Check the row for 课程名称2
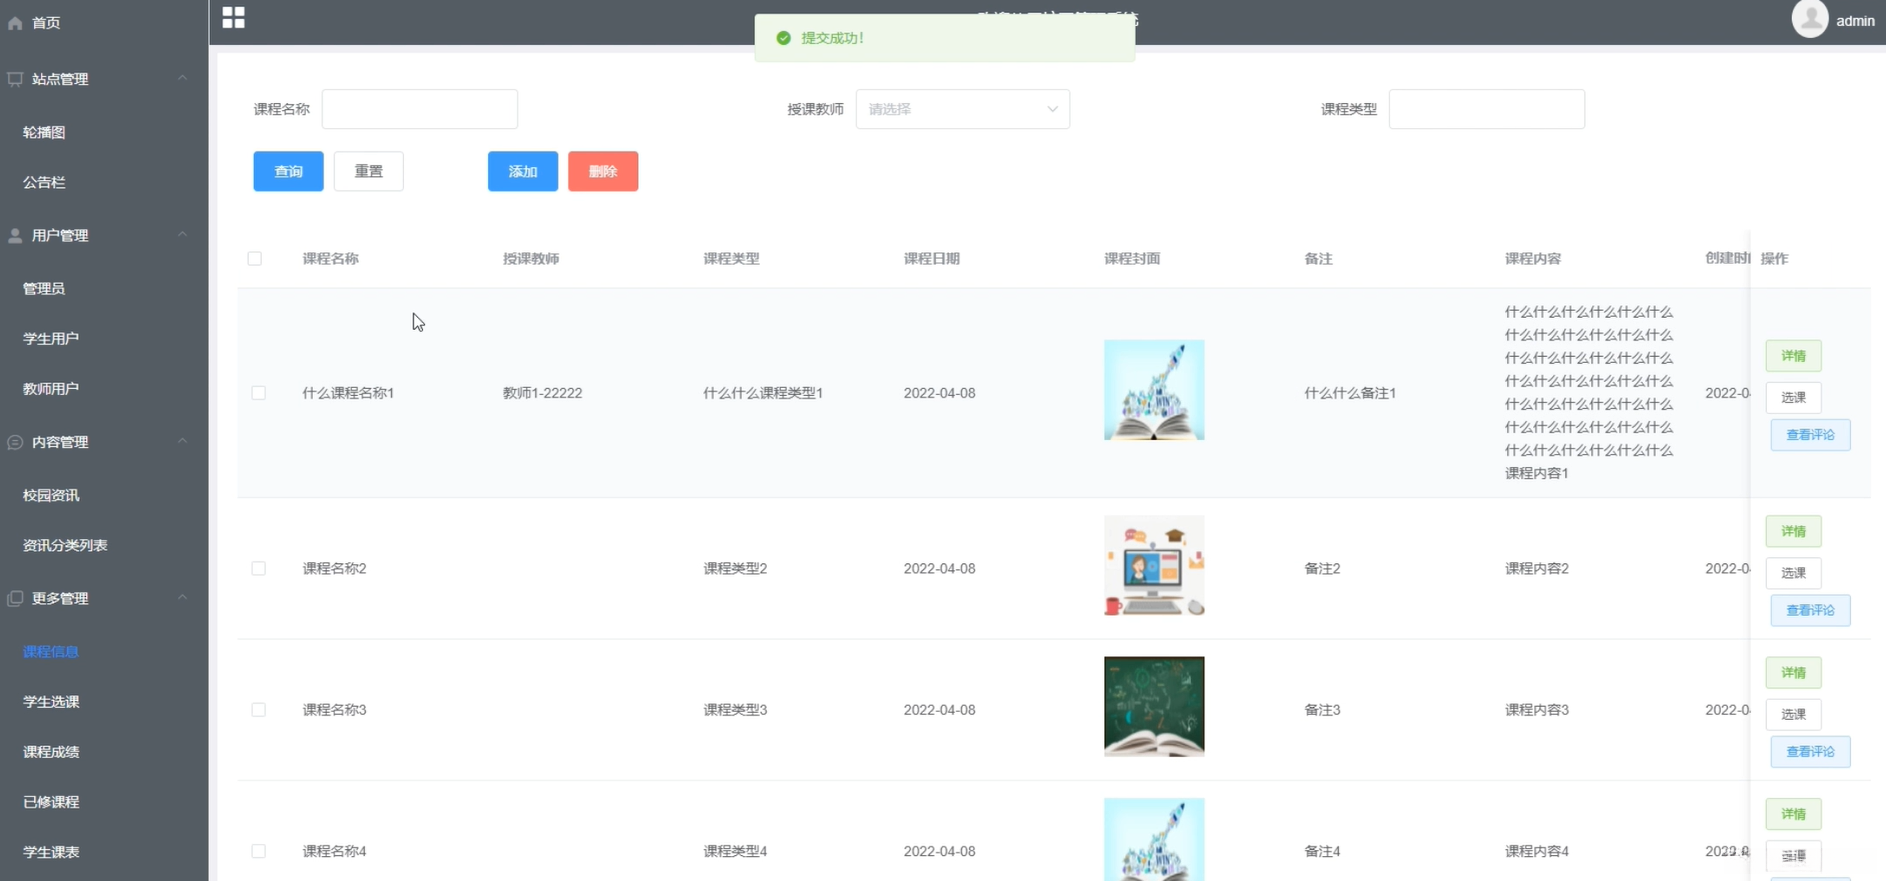Screen dimensions: 1886x881 (259, 568)
